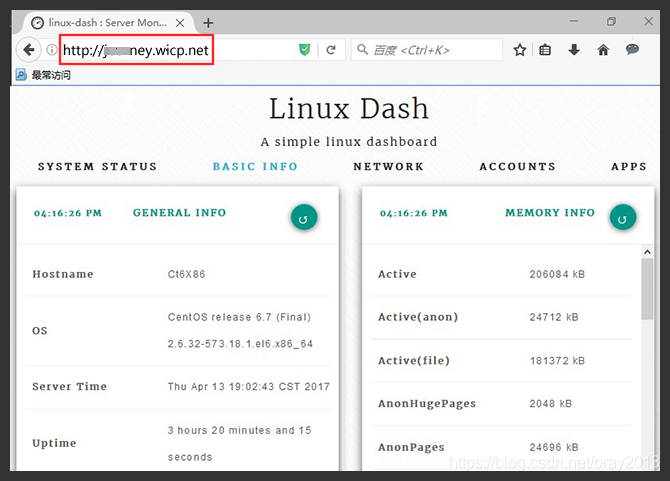
Task: Click the most visited bookmarks folder icon
Action: tap(21, 75)
